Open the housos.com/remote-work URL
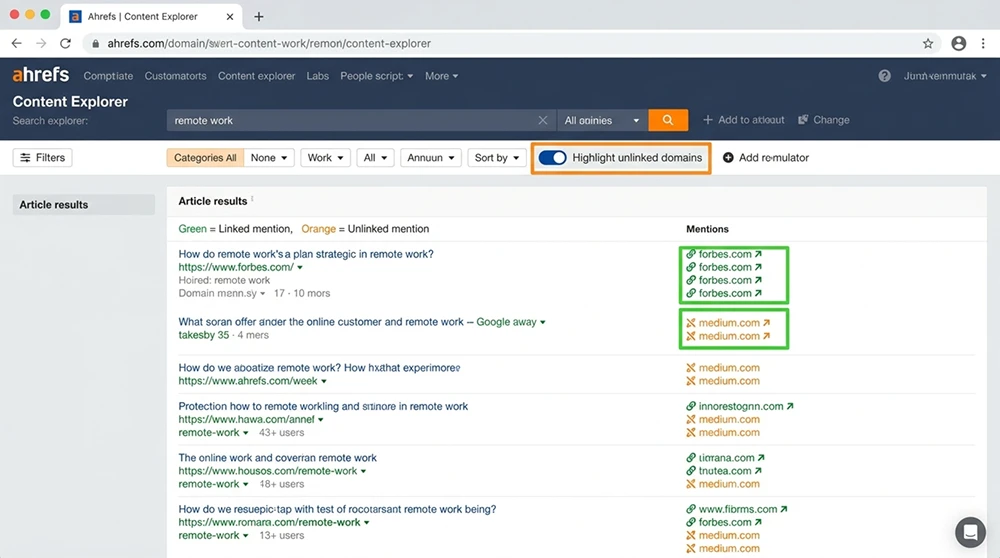 [268, 471]
